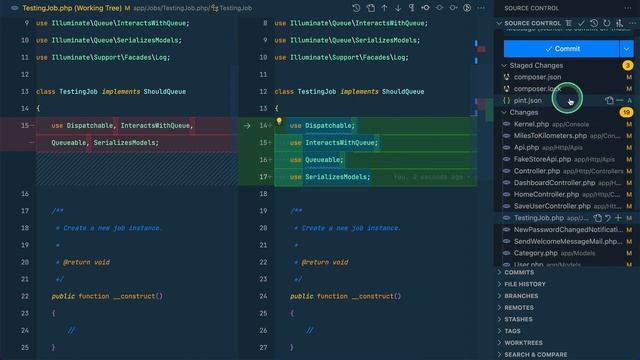The height and width of the screenshot is (360, 640).
Task: Click Commit button
Action: (x=561, y=49)
